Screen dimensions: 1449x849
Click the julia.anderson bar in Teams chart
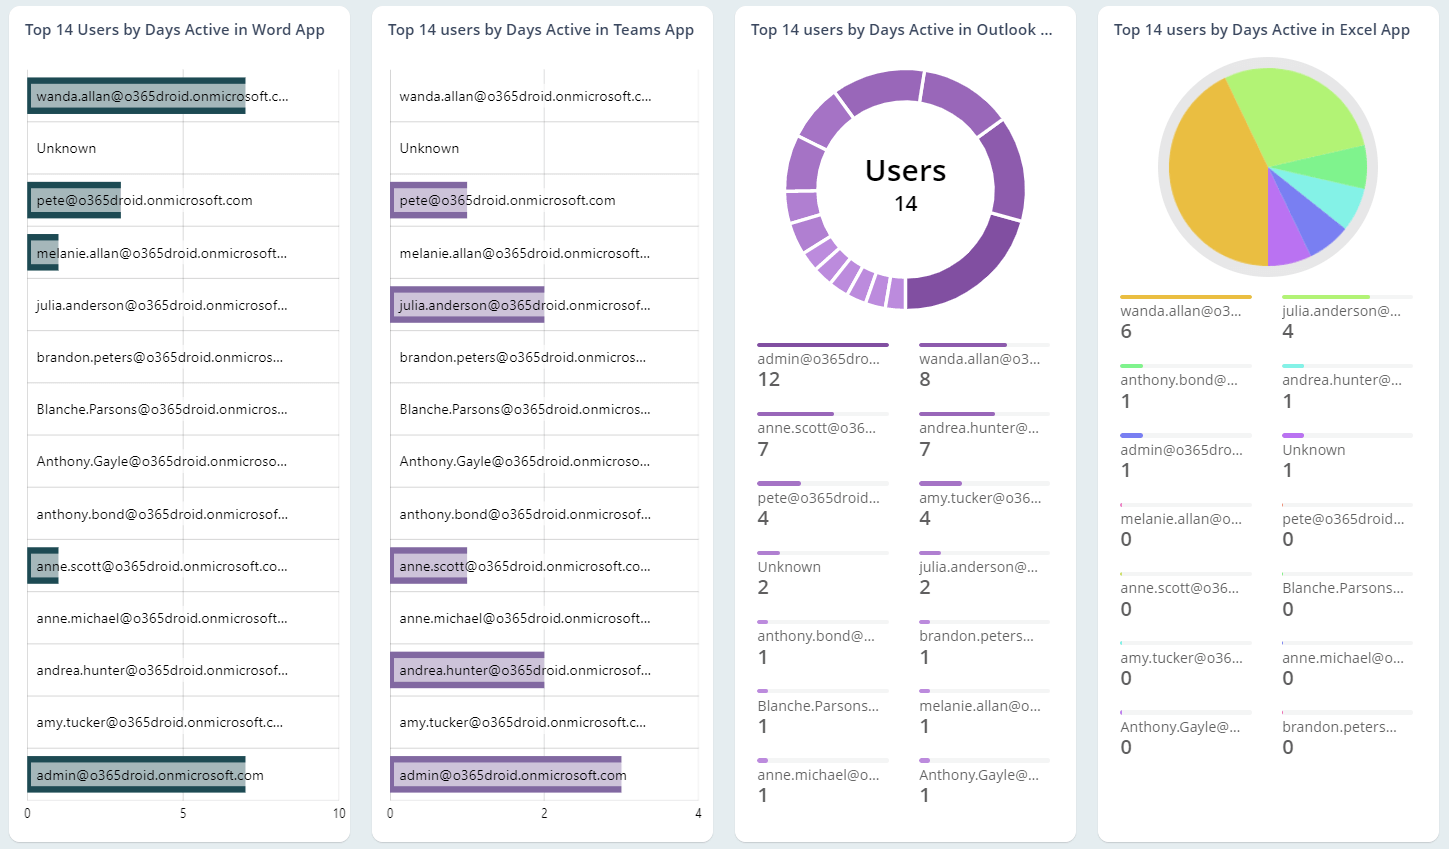pyautogui.click(x=465, y=304)
